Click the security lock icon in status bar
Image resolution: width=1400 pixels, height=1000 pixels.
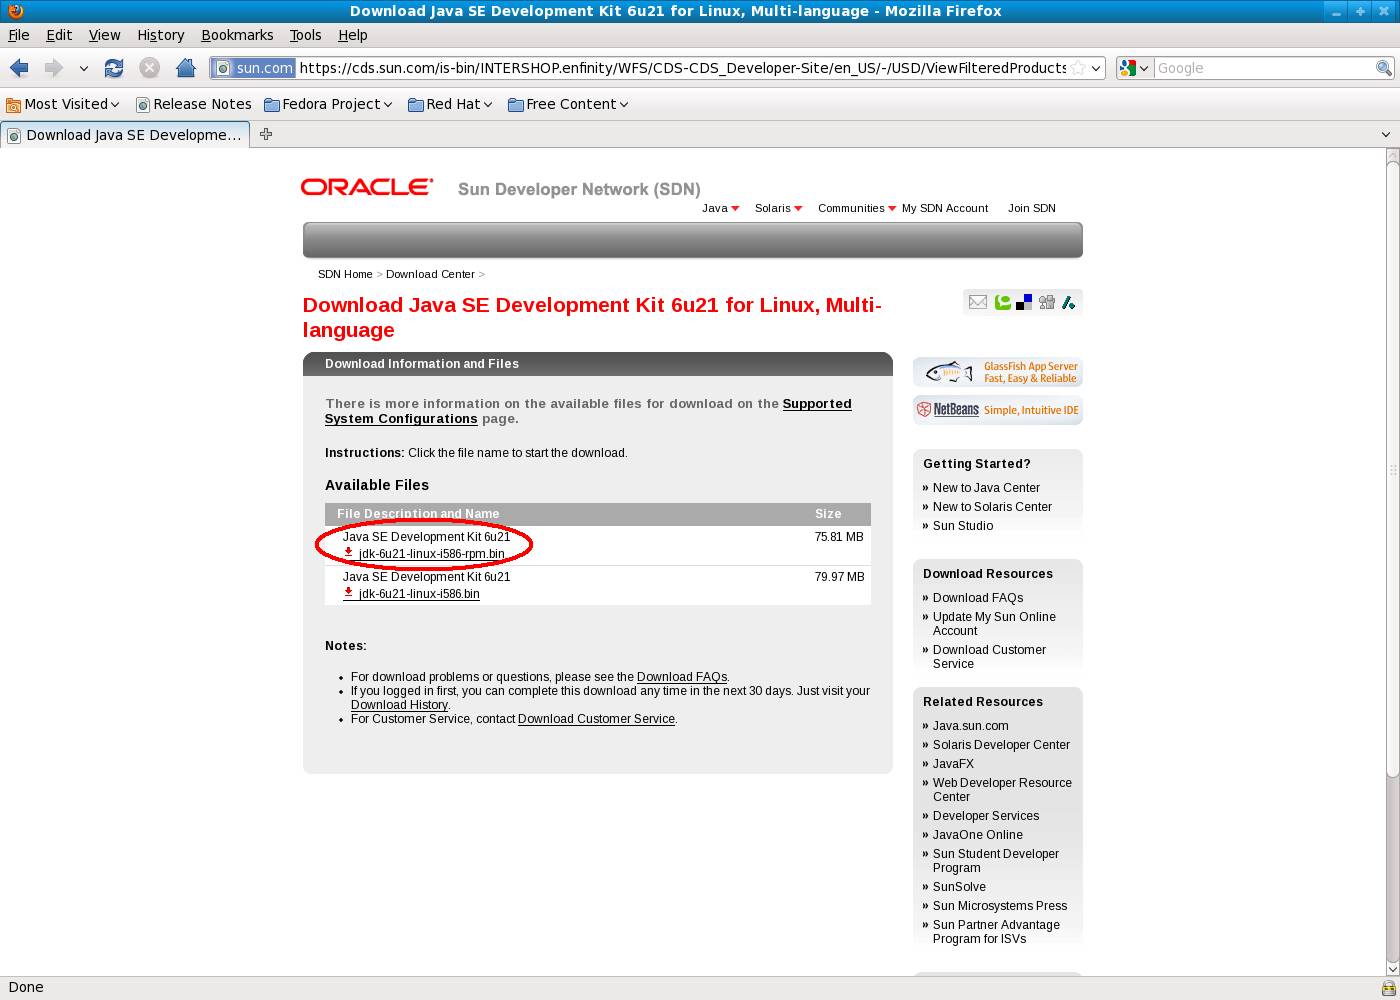pos(1388,988)
